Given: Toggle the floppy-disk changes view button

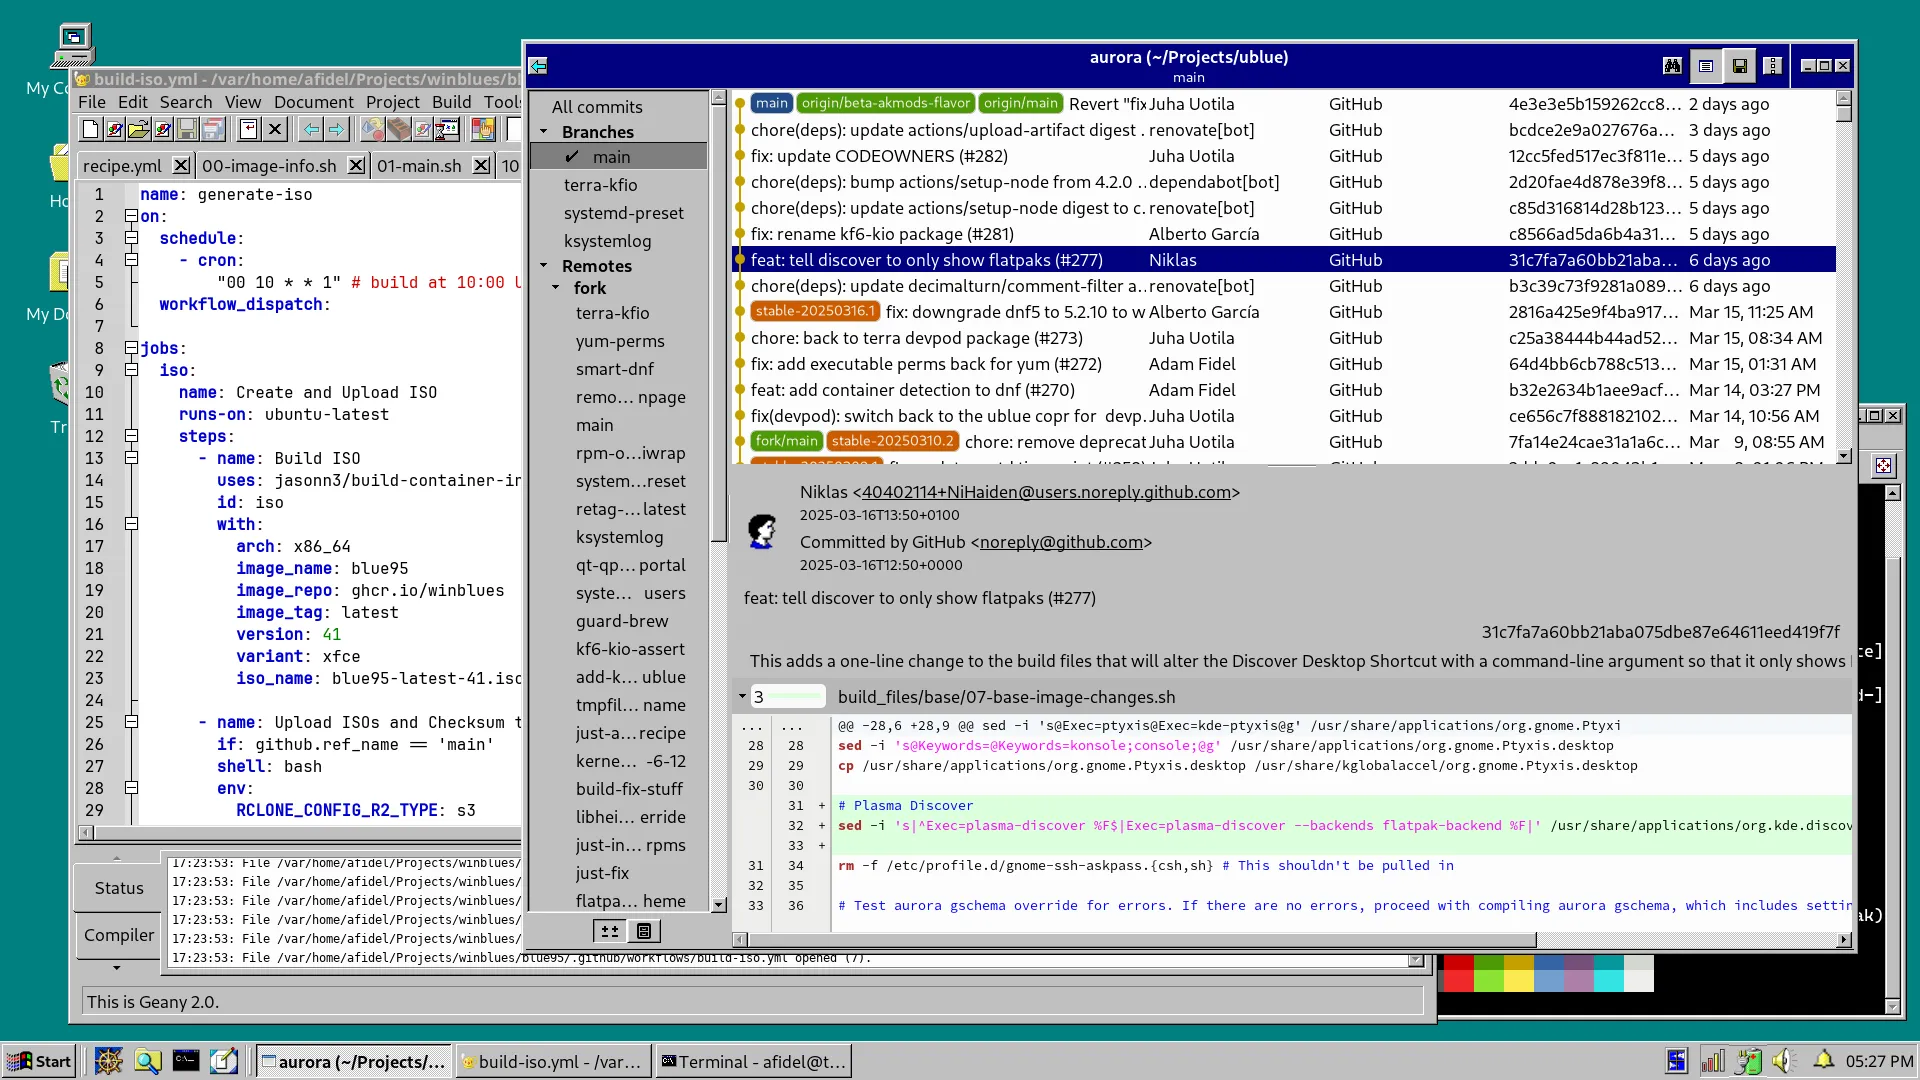Looking at the screenshot, I should point(1740,66).
